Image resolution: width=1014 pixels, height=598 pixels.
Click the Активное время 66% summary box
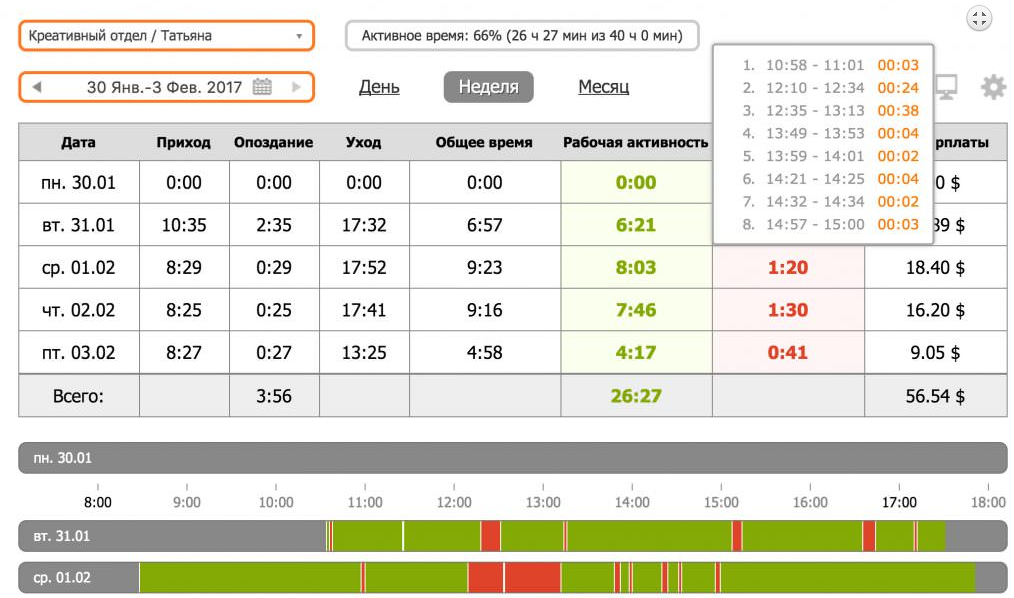coord(521,36)
